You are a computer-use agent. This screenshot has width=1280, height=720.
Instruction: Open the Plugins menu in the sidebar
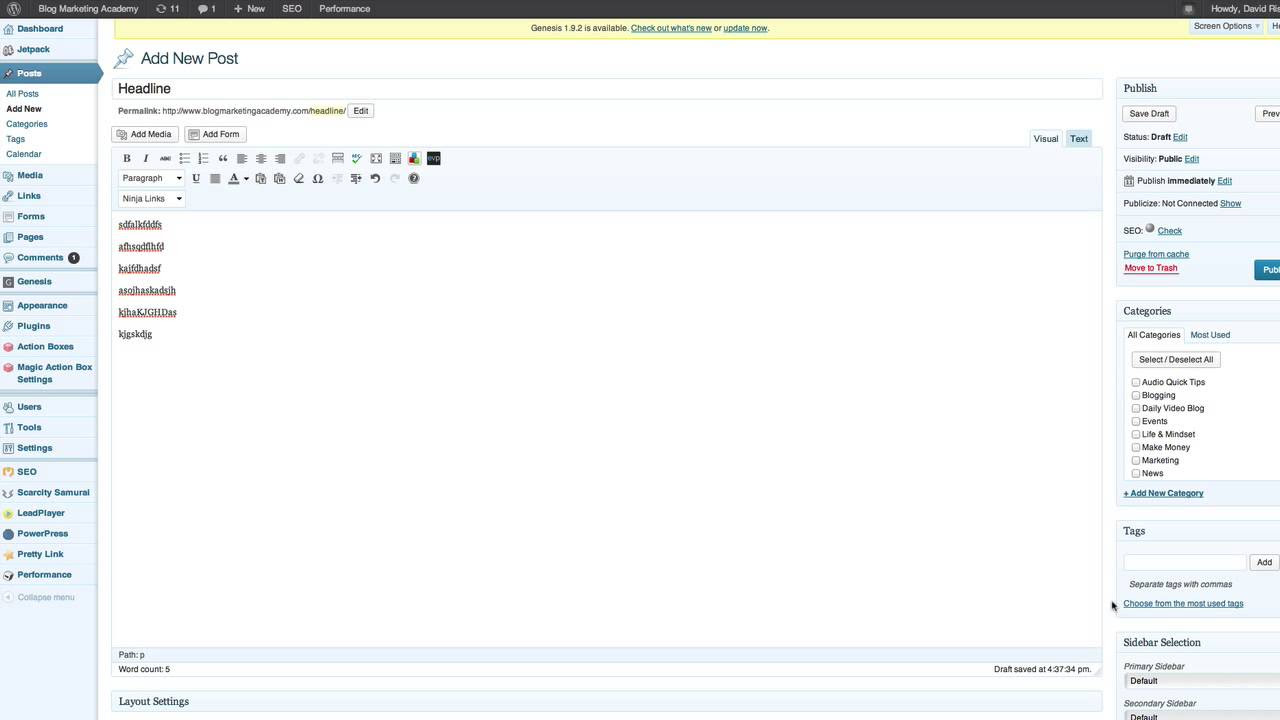click(x=33, y=326)
